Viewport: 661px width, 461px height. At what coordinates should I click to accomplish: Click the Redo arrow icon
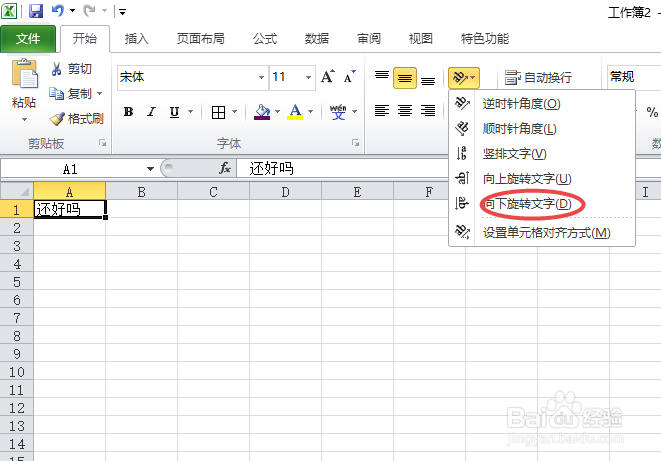click(89, 11)
